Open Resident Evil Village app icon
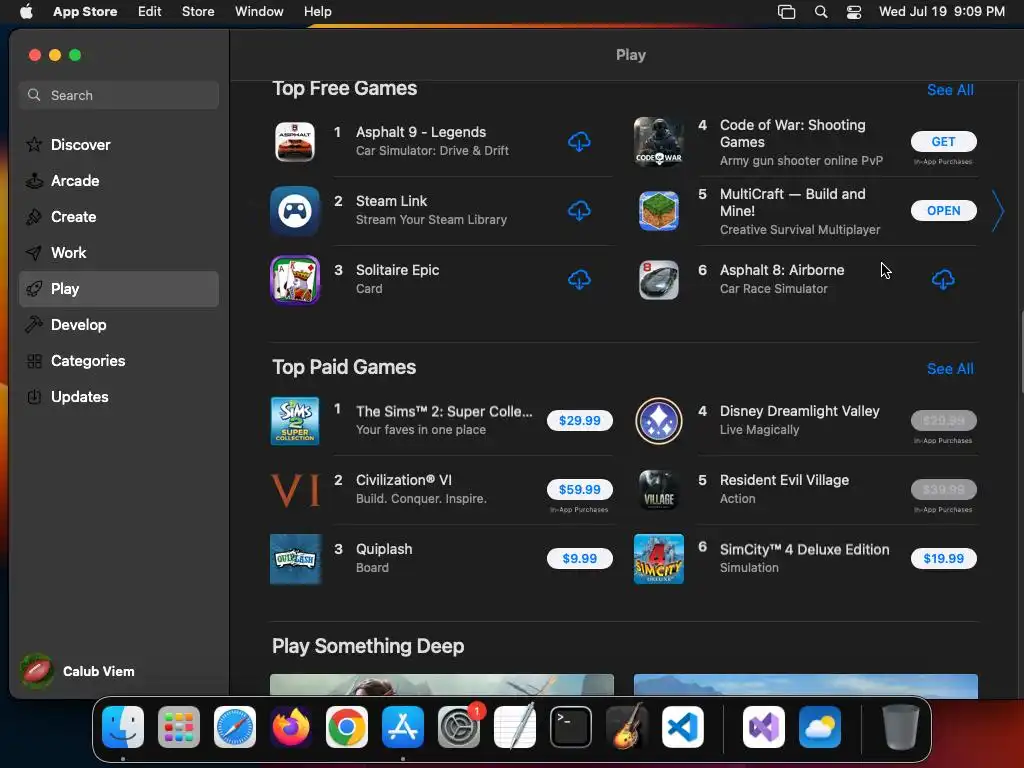The width and height of the screenshot is (1024, 768). pos(658,490)
